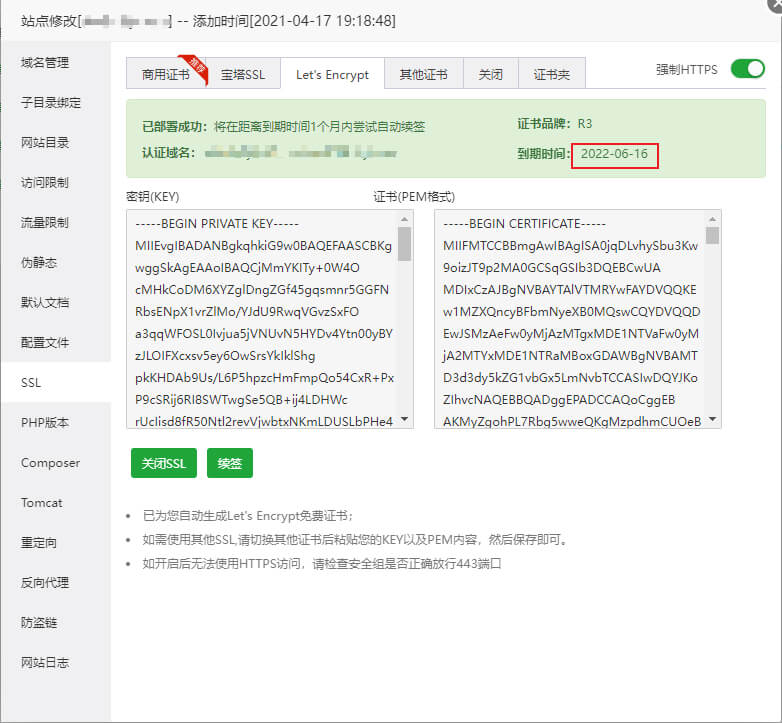Toggle the 强制HTTPS switch
The image size is (782, 723).
(747, 69)
